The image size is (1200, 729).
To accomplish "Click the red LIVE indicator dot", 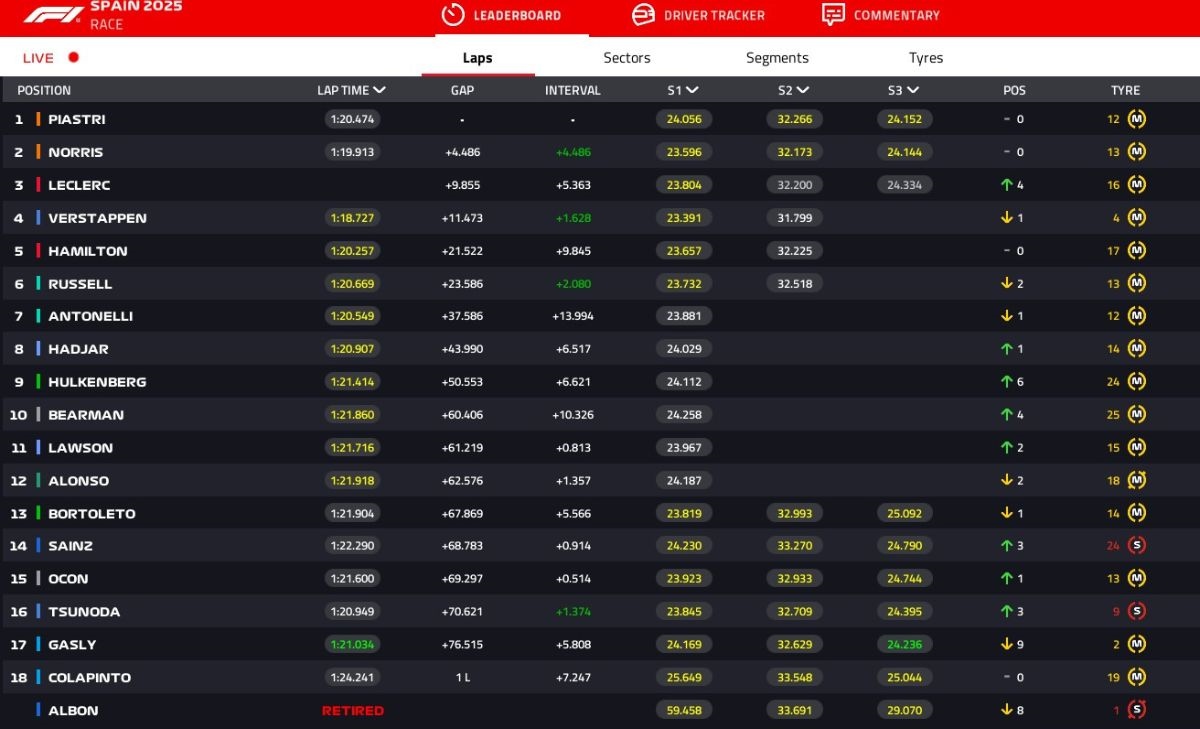I will pos(73,58).
